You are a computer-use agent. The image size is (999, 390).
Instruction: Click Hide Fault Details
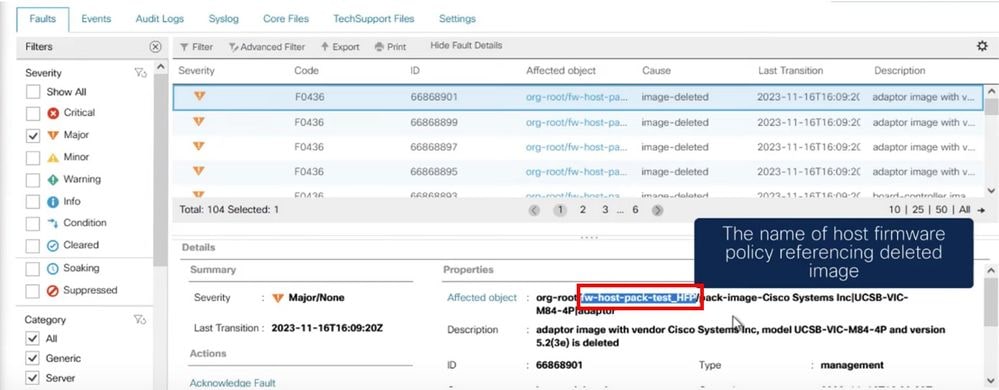click(466, 45)
